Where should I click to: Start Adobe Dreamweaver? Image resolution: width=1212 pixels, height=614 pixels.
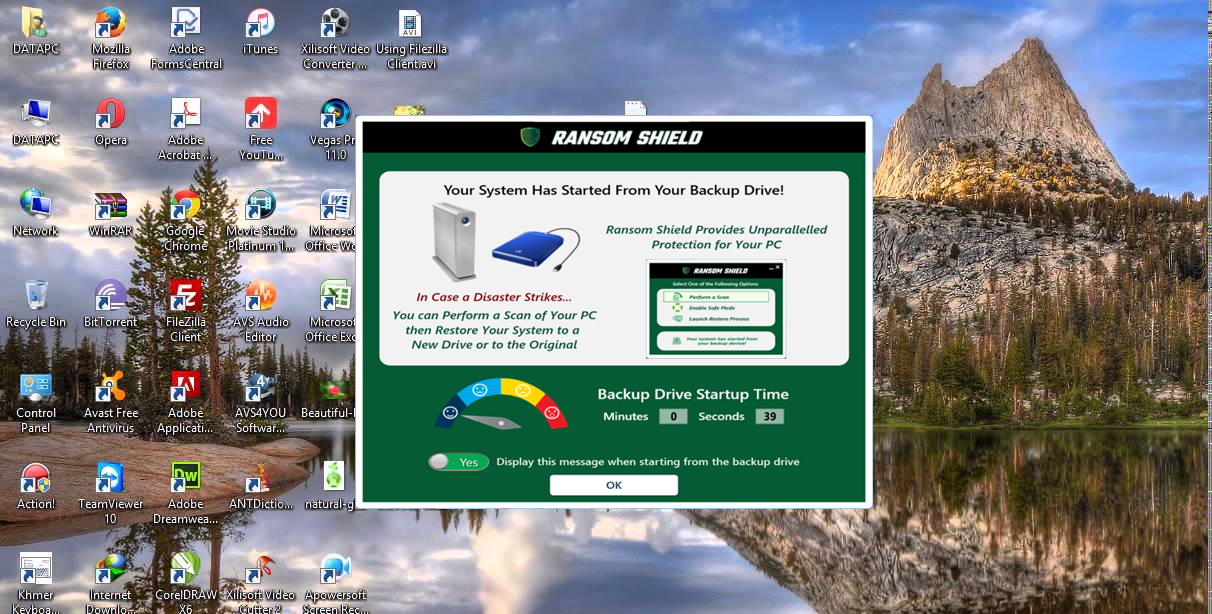click(185, 475)
